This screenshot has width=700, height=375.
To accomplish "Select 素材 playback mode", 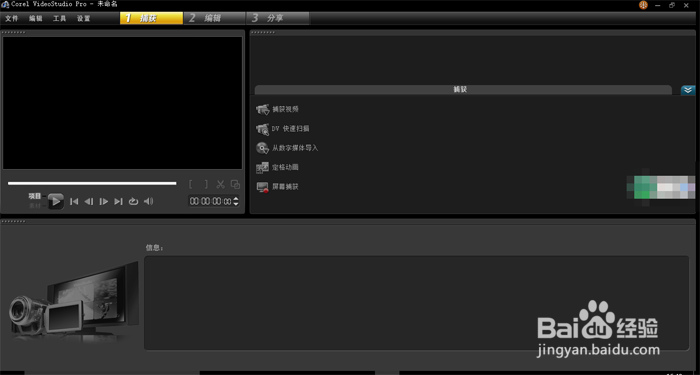I will click(x=35, y=206).
